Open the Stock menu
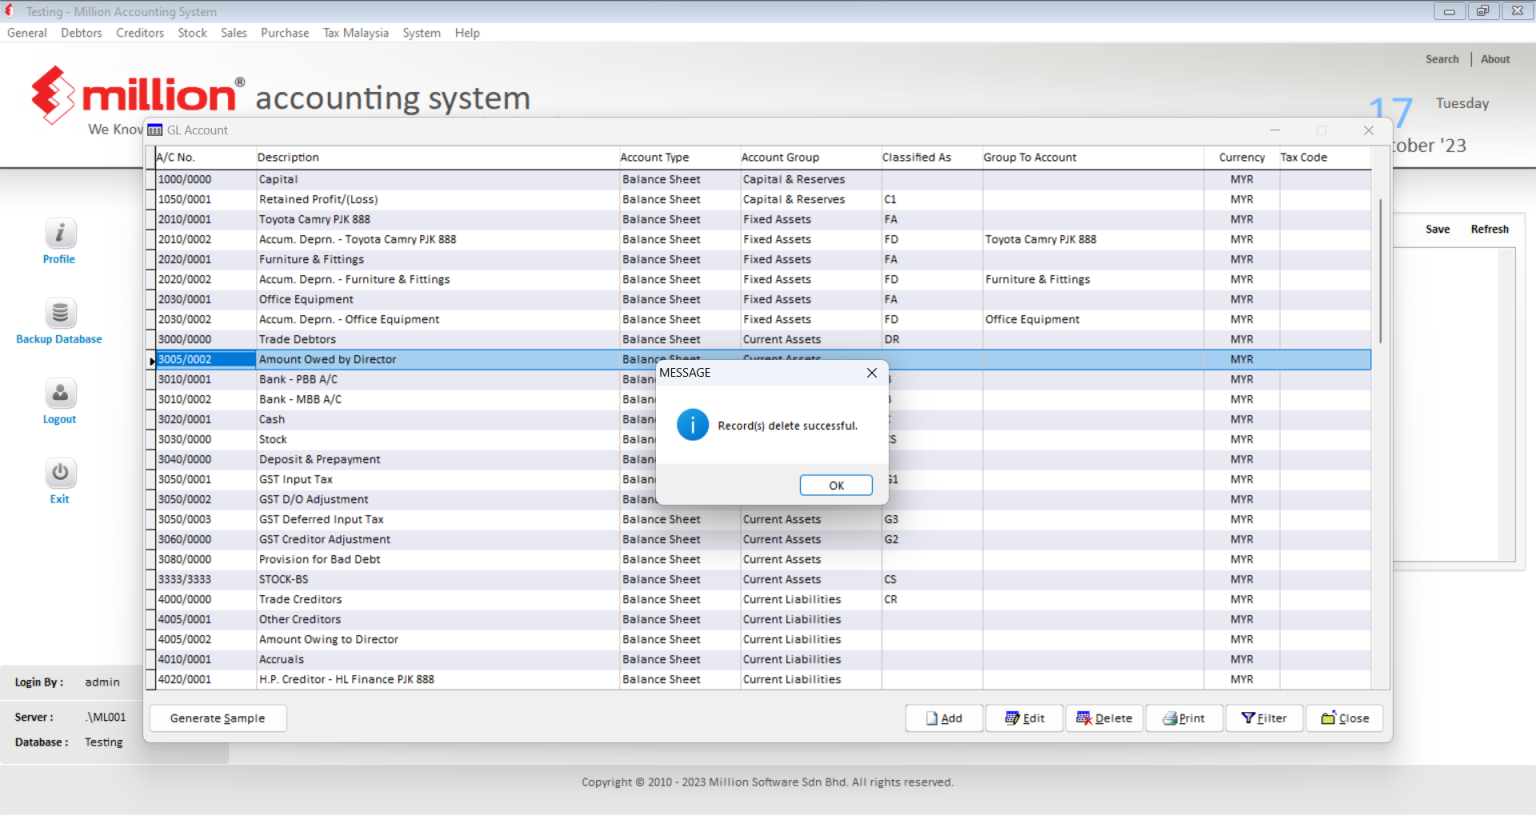Image resolution: width=1536 pixels, height=816 pixels. pyautogui.click(x=192, y=33)
